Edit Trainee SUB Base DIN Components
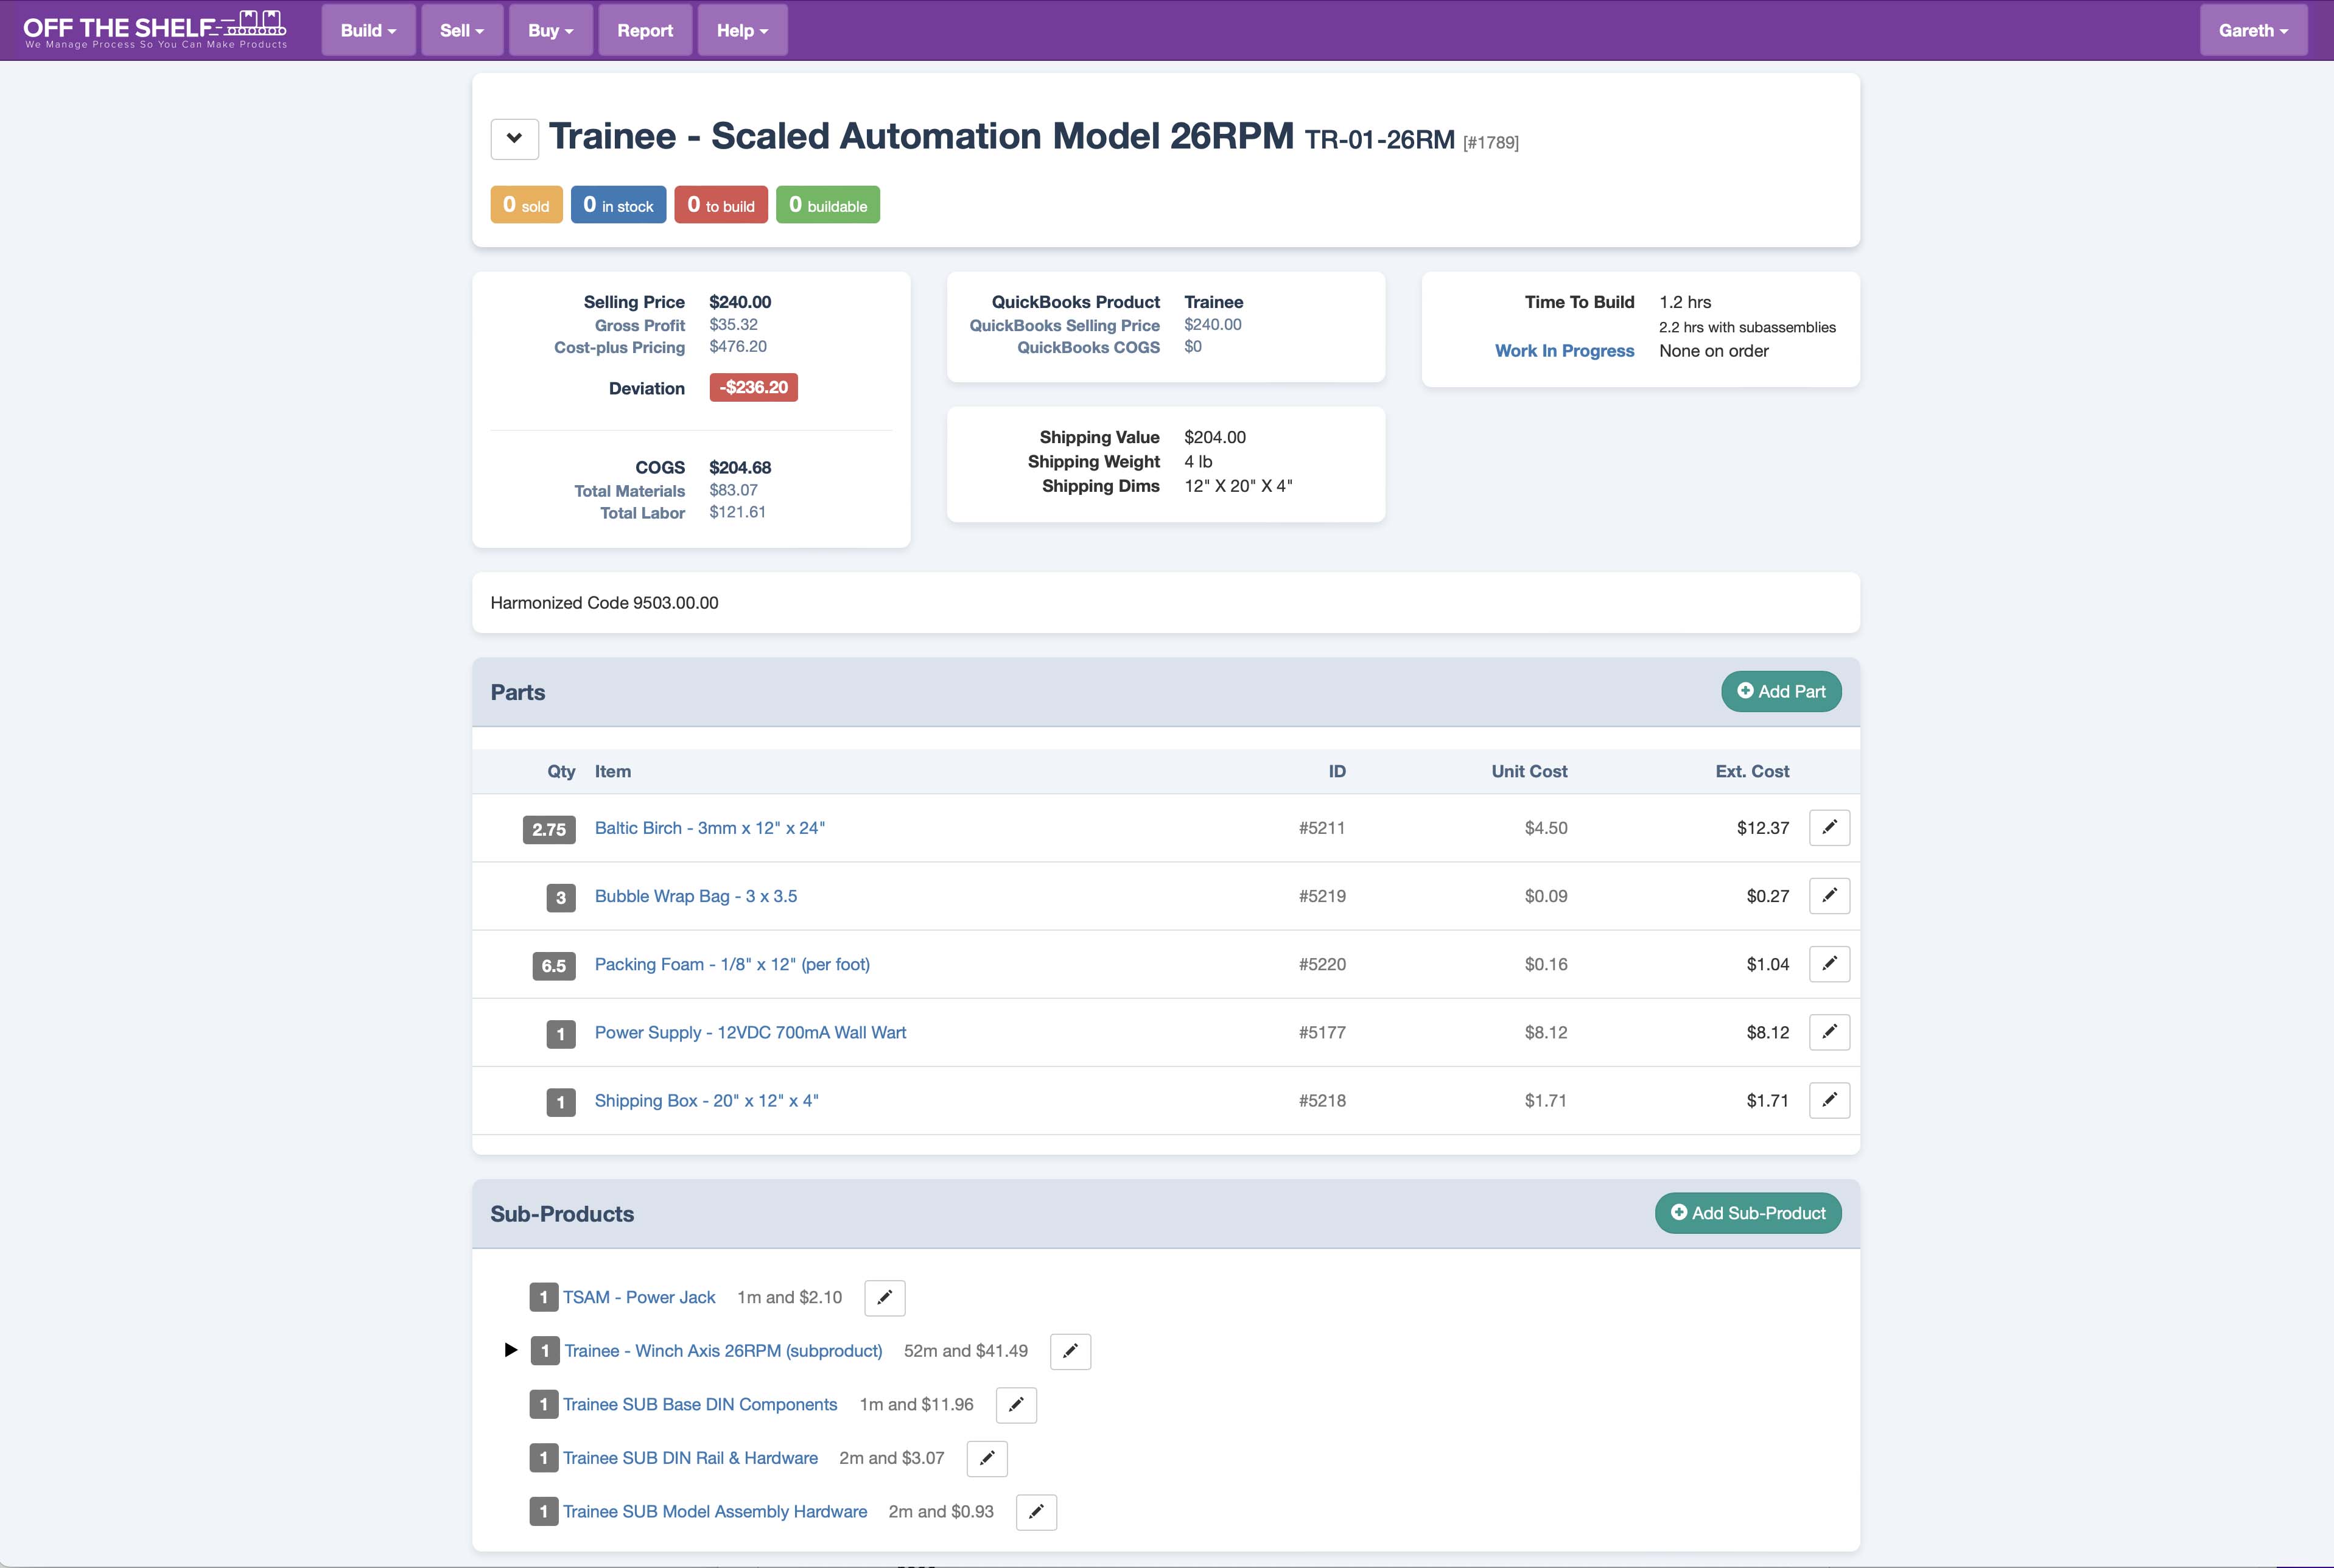This screenshot has height=1568, width=2334. [1016, 1405]
